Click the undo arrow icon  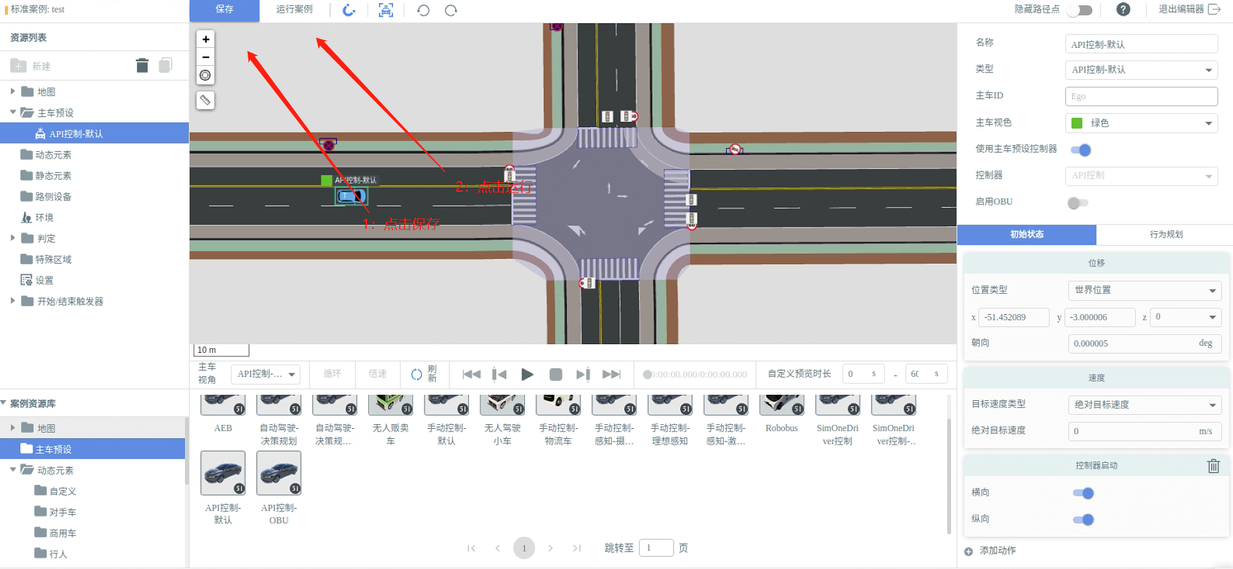coord(423,10)
